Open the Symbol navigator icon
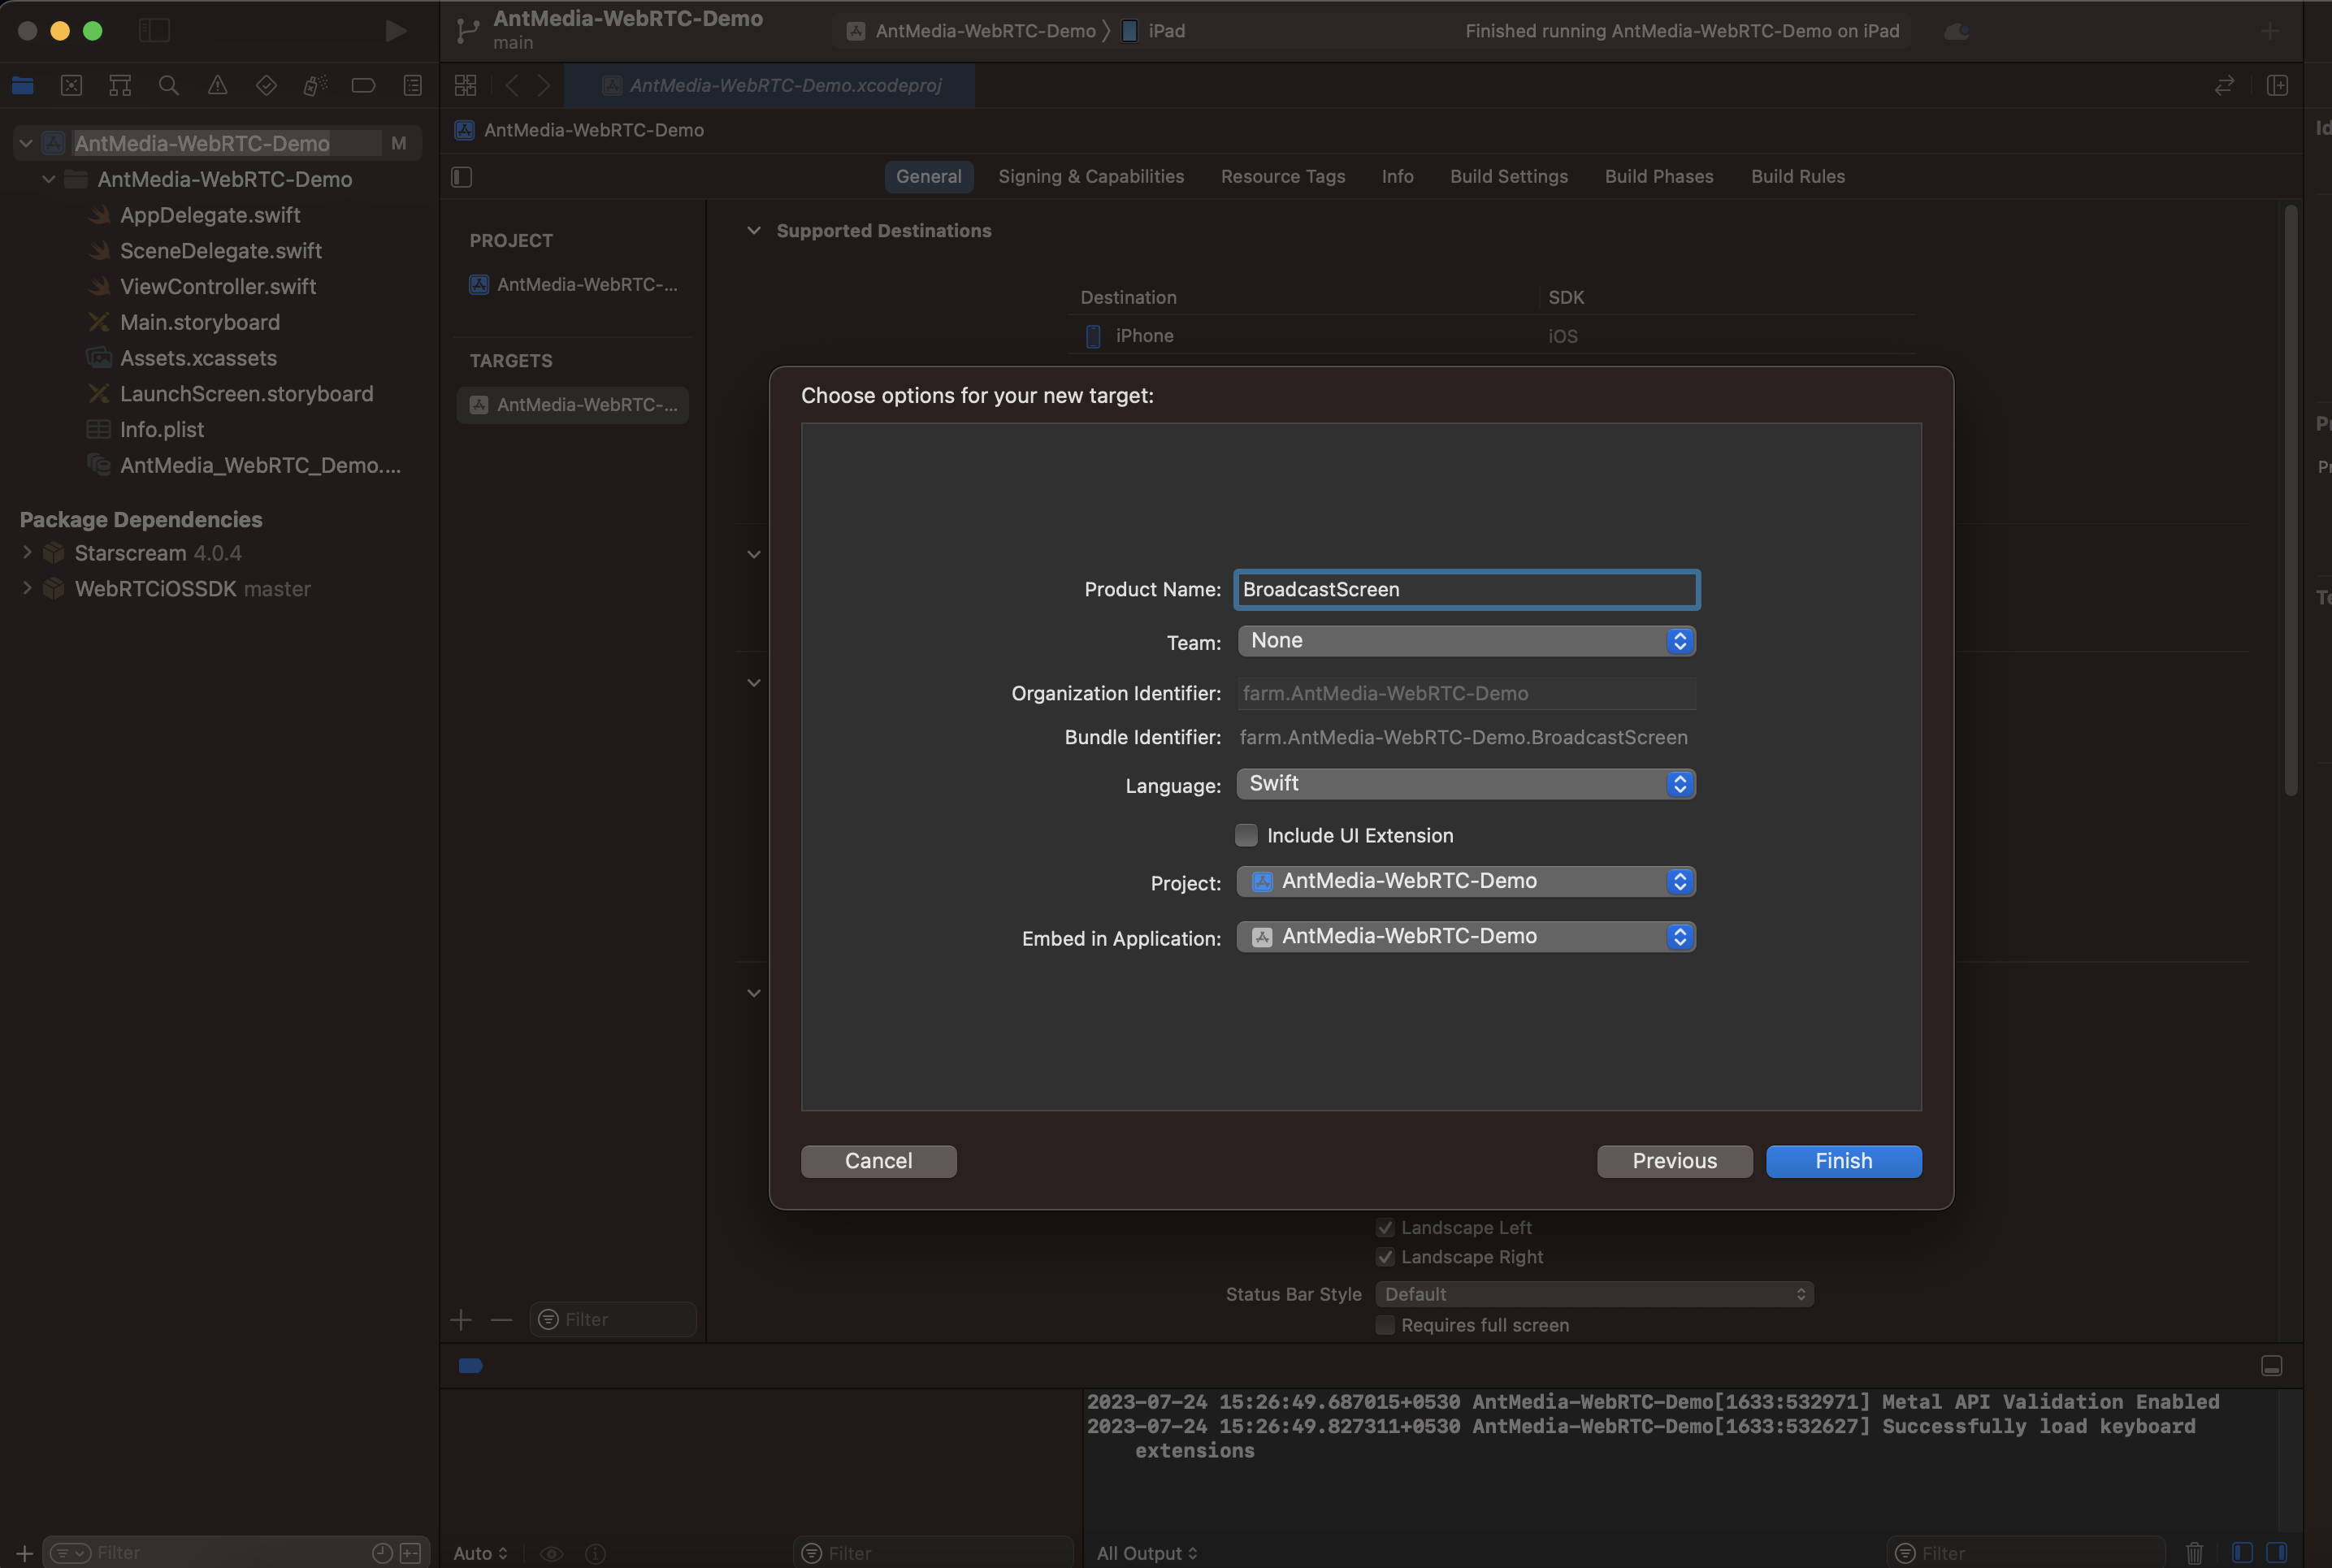2332x1568 pixels. [120, 86]
